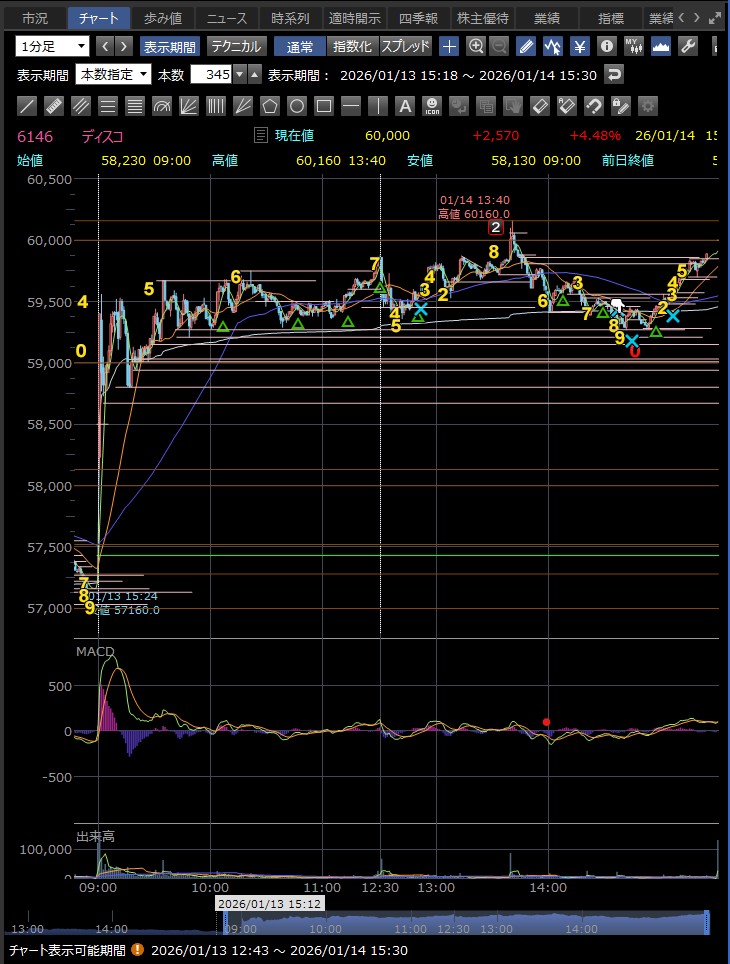Choose the text annotation 'A' tool
The image size is (730, 964).
[405, 106]
